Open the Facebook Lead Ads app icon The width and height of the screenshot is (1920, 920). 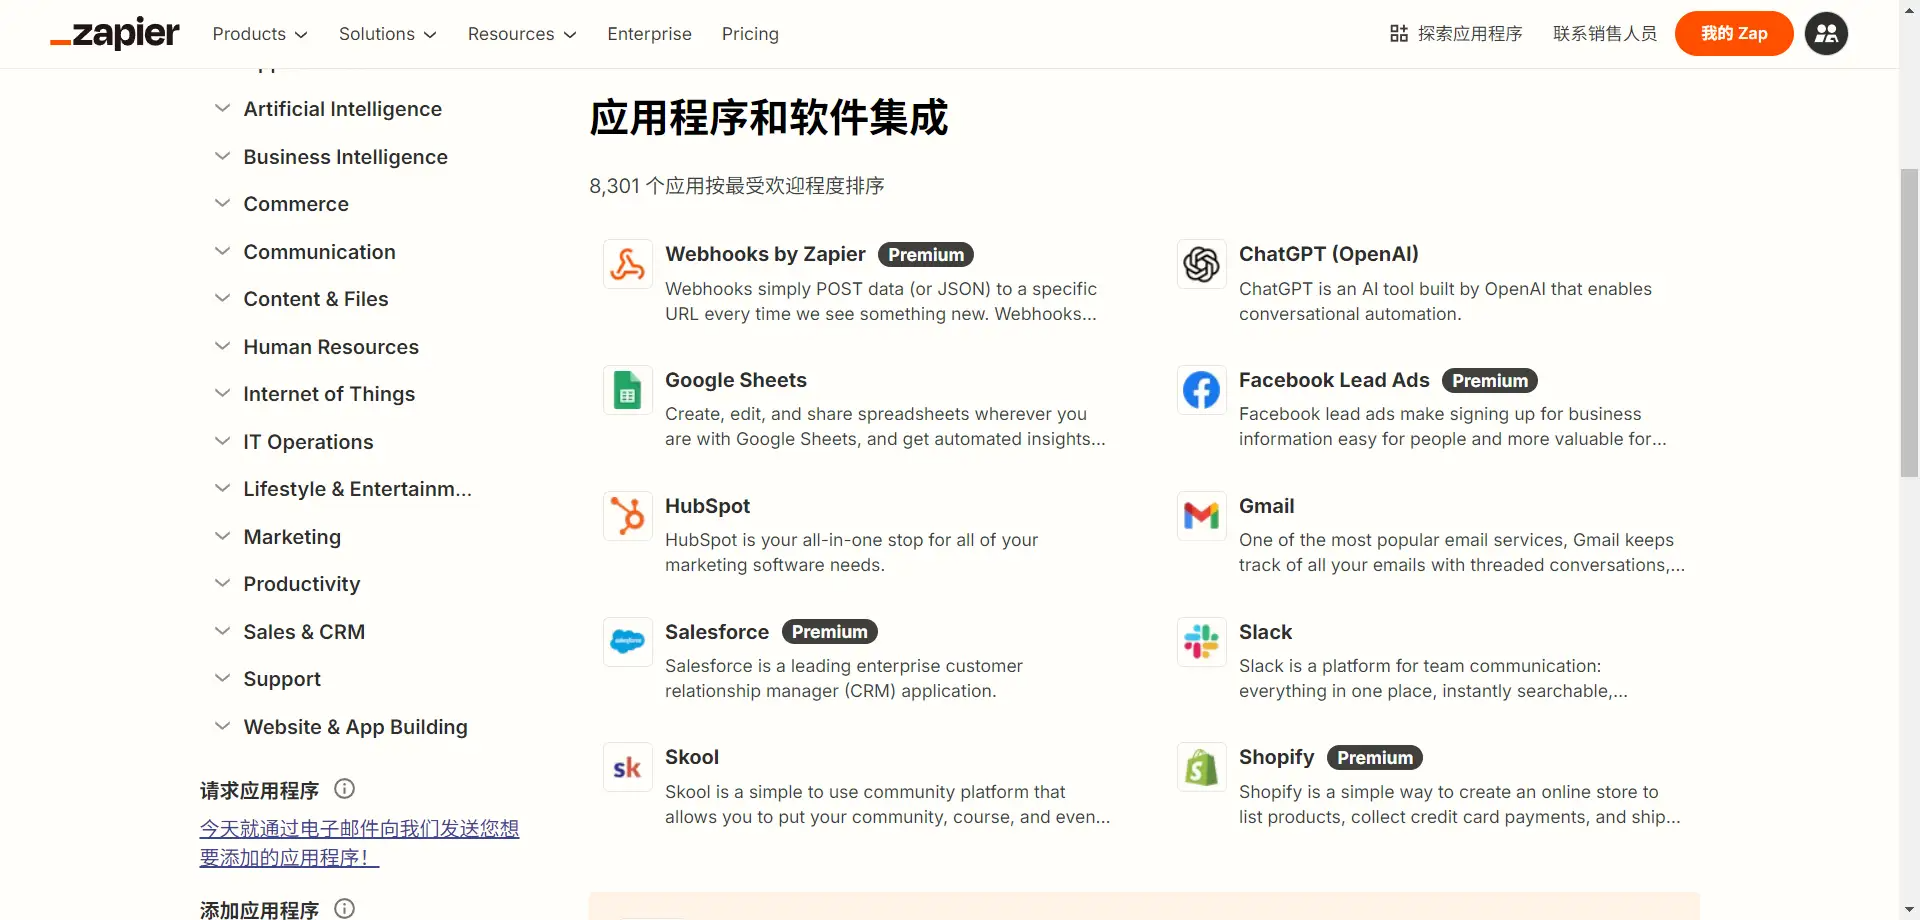coord(1202,390)
